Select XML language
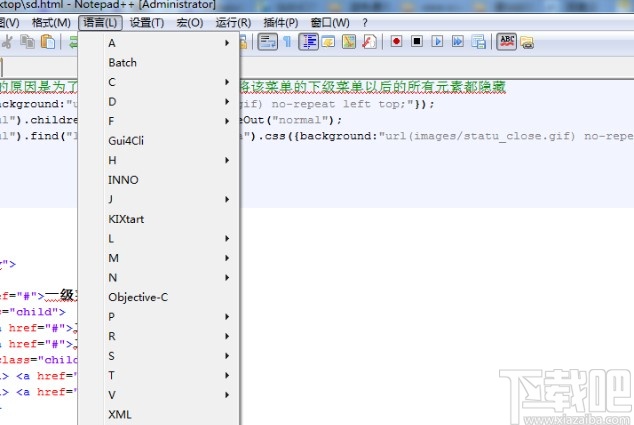 (159, 414)
